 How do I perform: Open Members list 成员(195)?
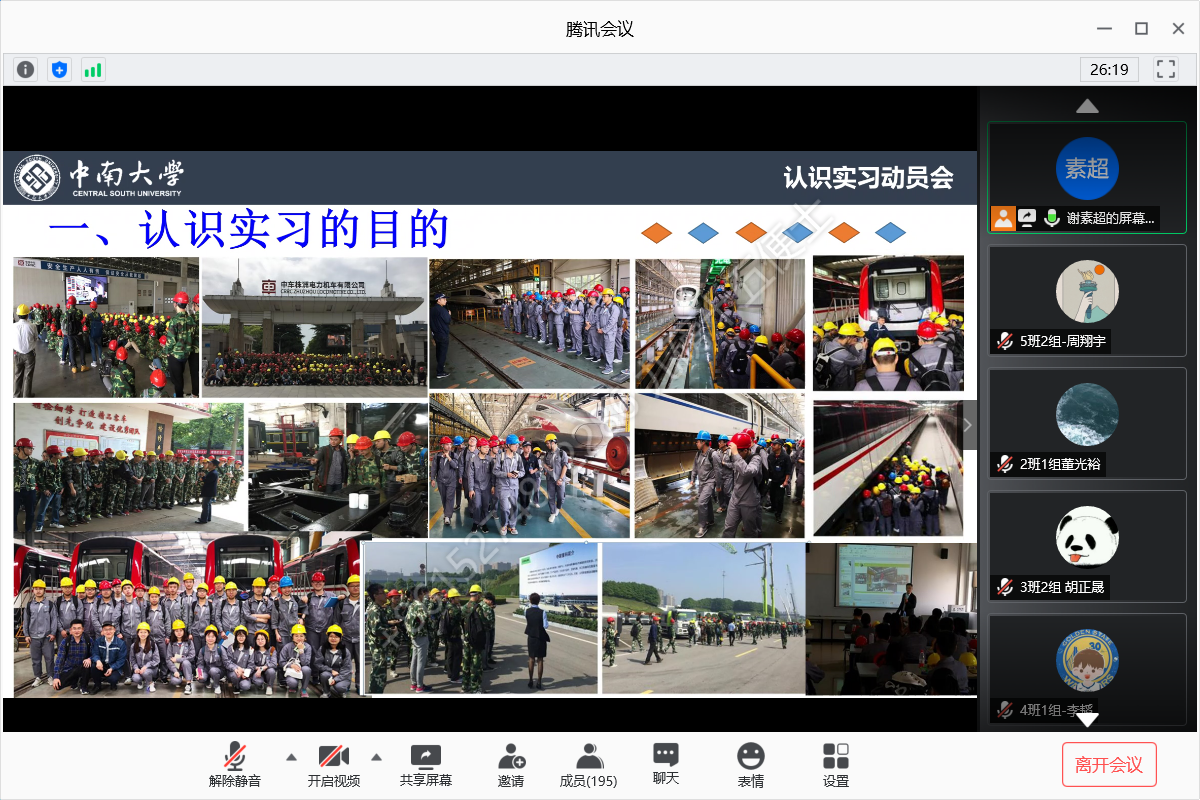click(588, 765)
